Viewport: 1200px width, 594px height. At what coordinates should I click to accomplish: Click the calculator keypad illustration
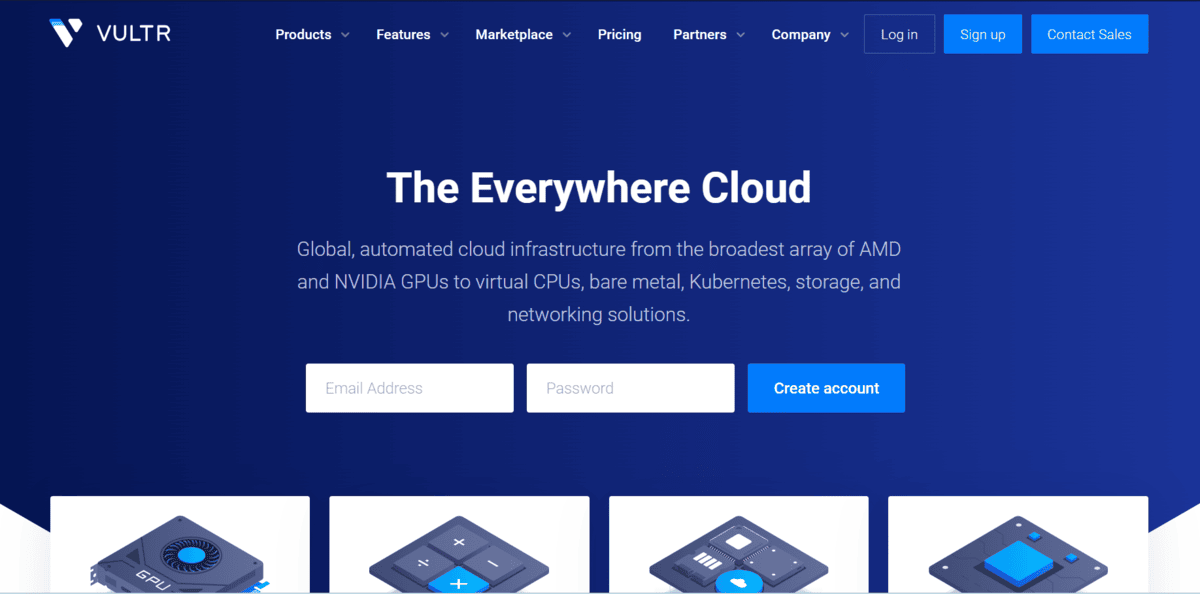coord(459,558)
